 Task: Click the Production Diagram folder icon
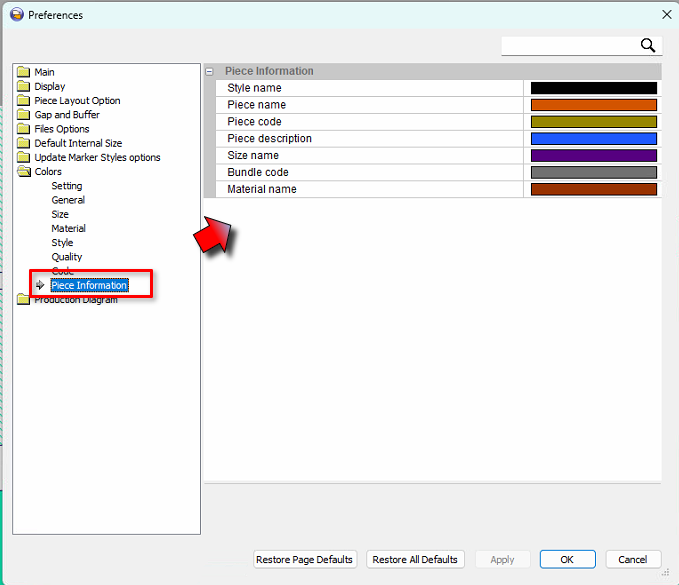tap(24, 300)
